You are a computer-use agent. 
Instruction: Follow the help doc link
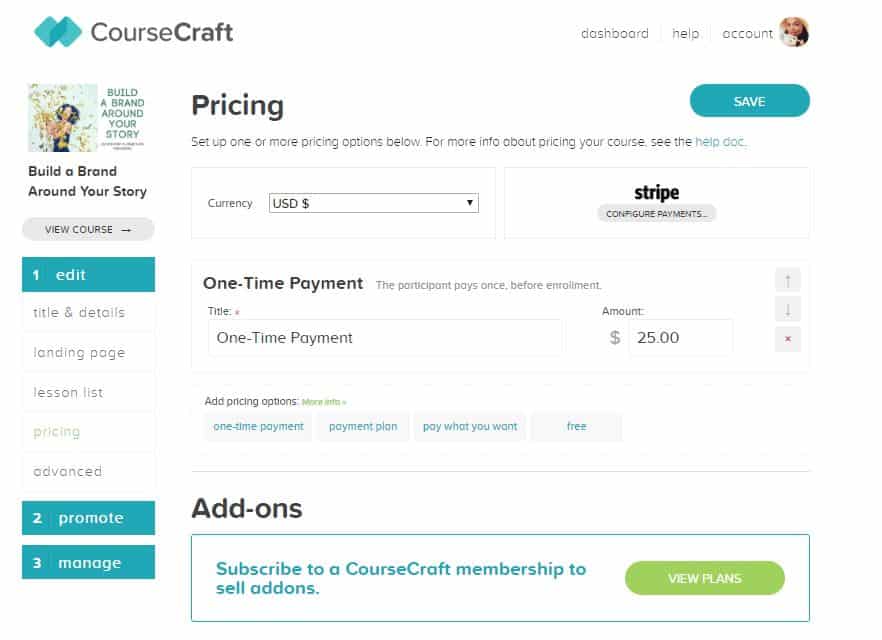[x=719, y=142]
